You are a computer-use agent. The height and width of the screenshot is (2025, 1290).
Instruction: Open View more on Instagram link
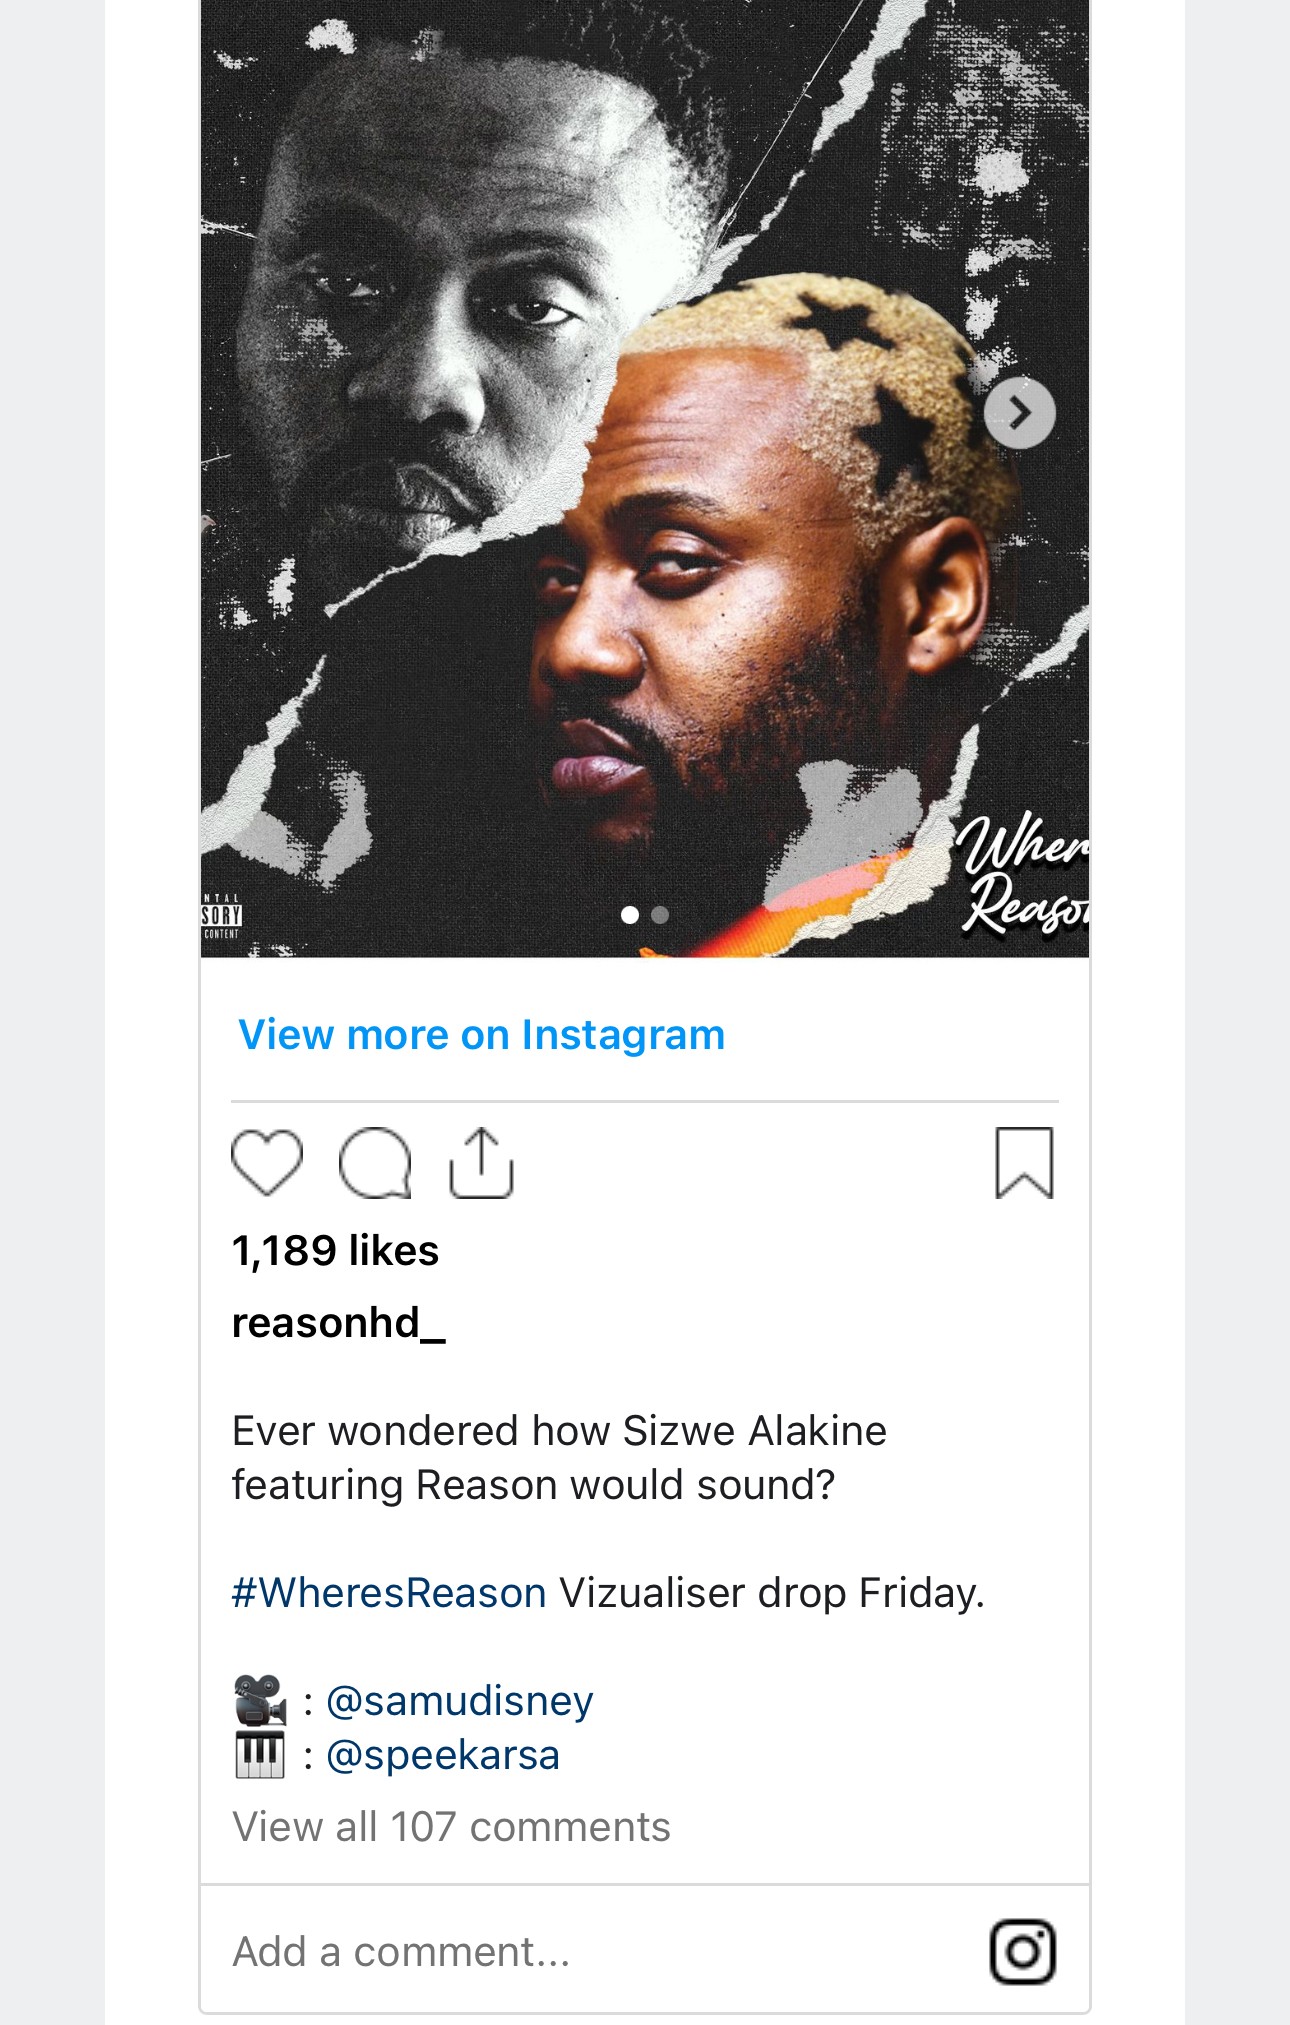click(x=481, y=1034)
